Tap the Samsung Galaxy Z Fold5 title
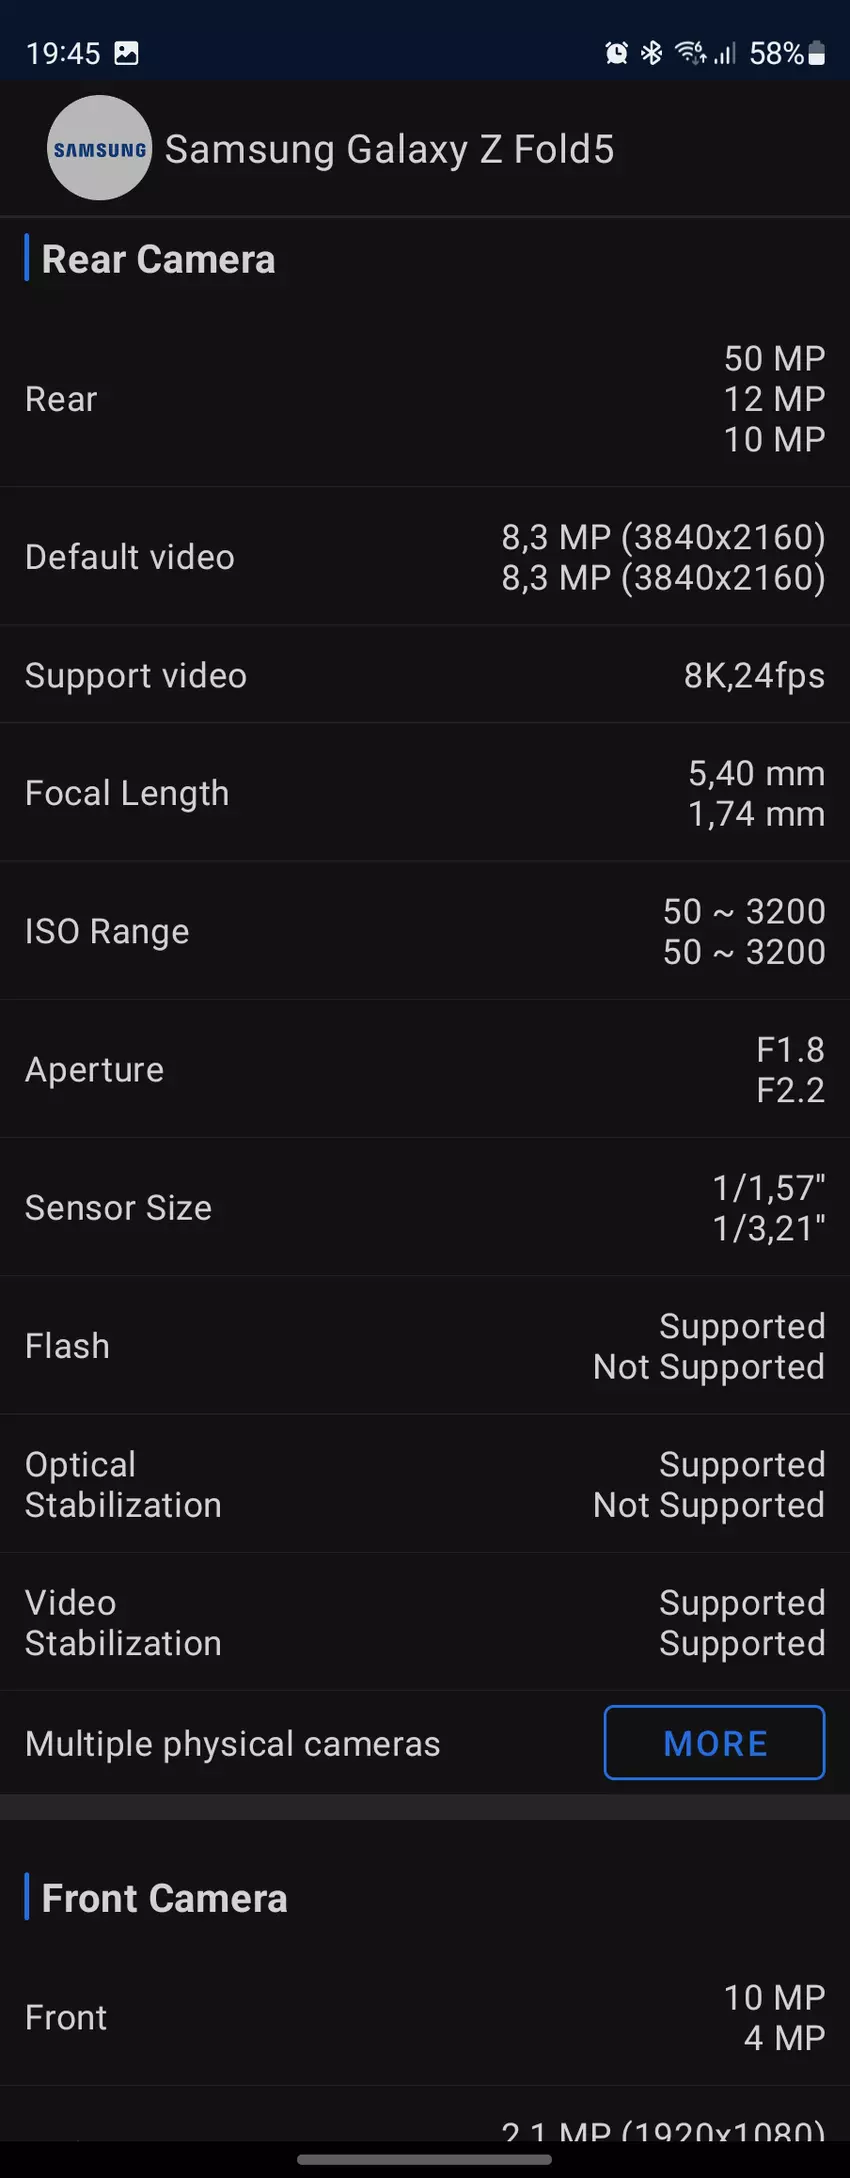 (389, 149)
